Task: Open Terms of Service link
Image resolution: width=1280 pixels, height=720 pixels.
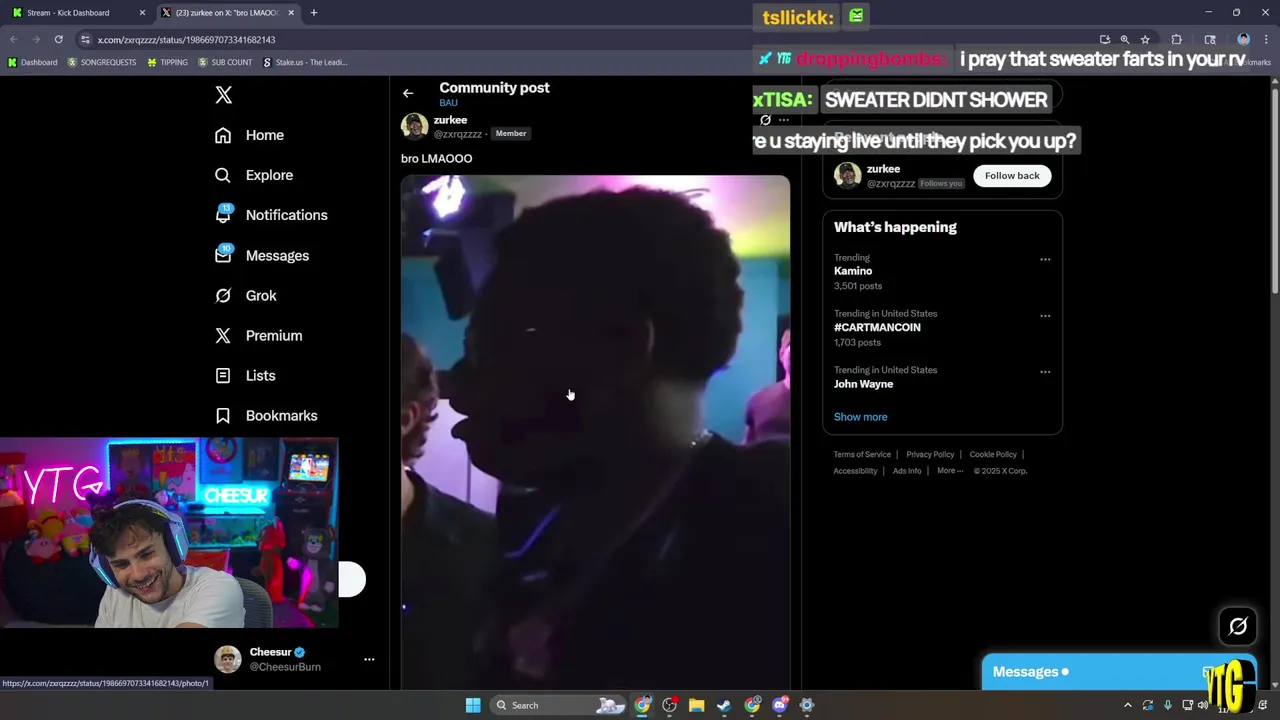Action: coord(862,455)
